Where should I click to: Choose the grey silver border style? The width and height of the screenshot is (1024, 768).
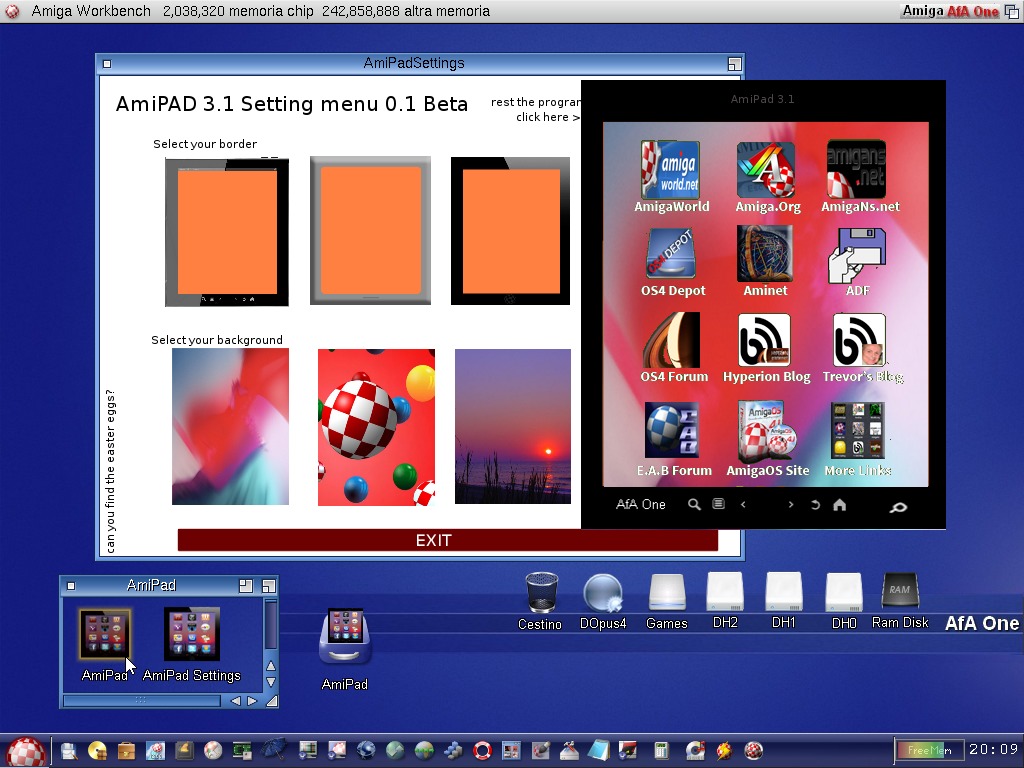pos(370,231)
